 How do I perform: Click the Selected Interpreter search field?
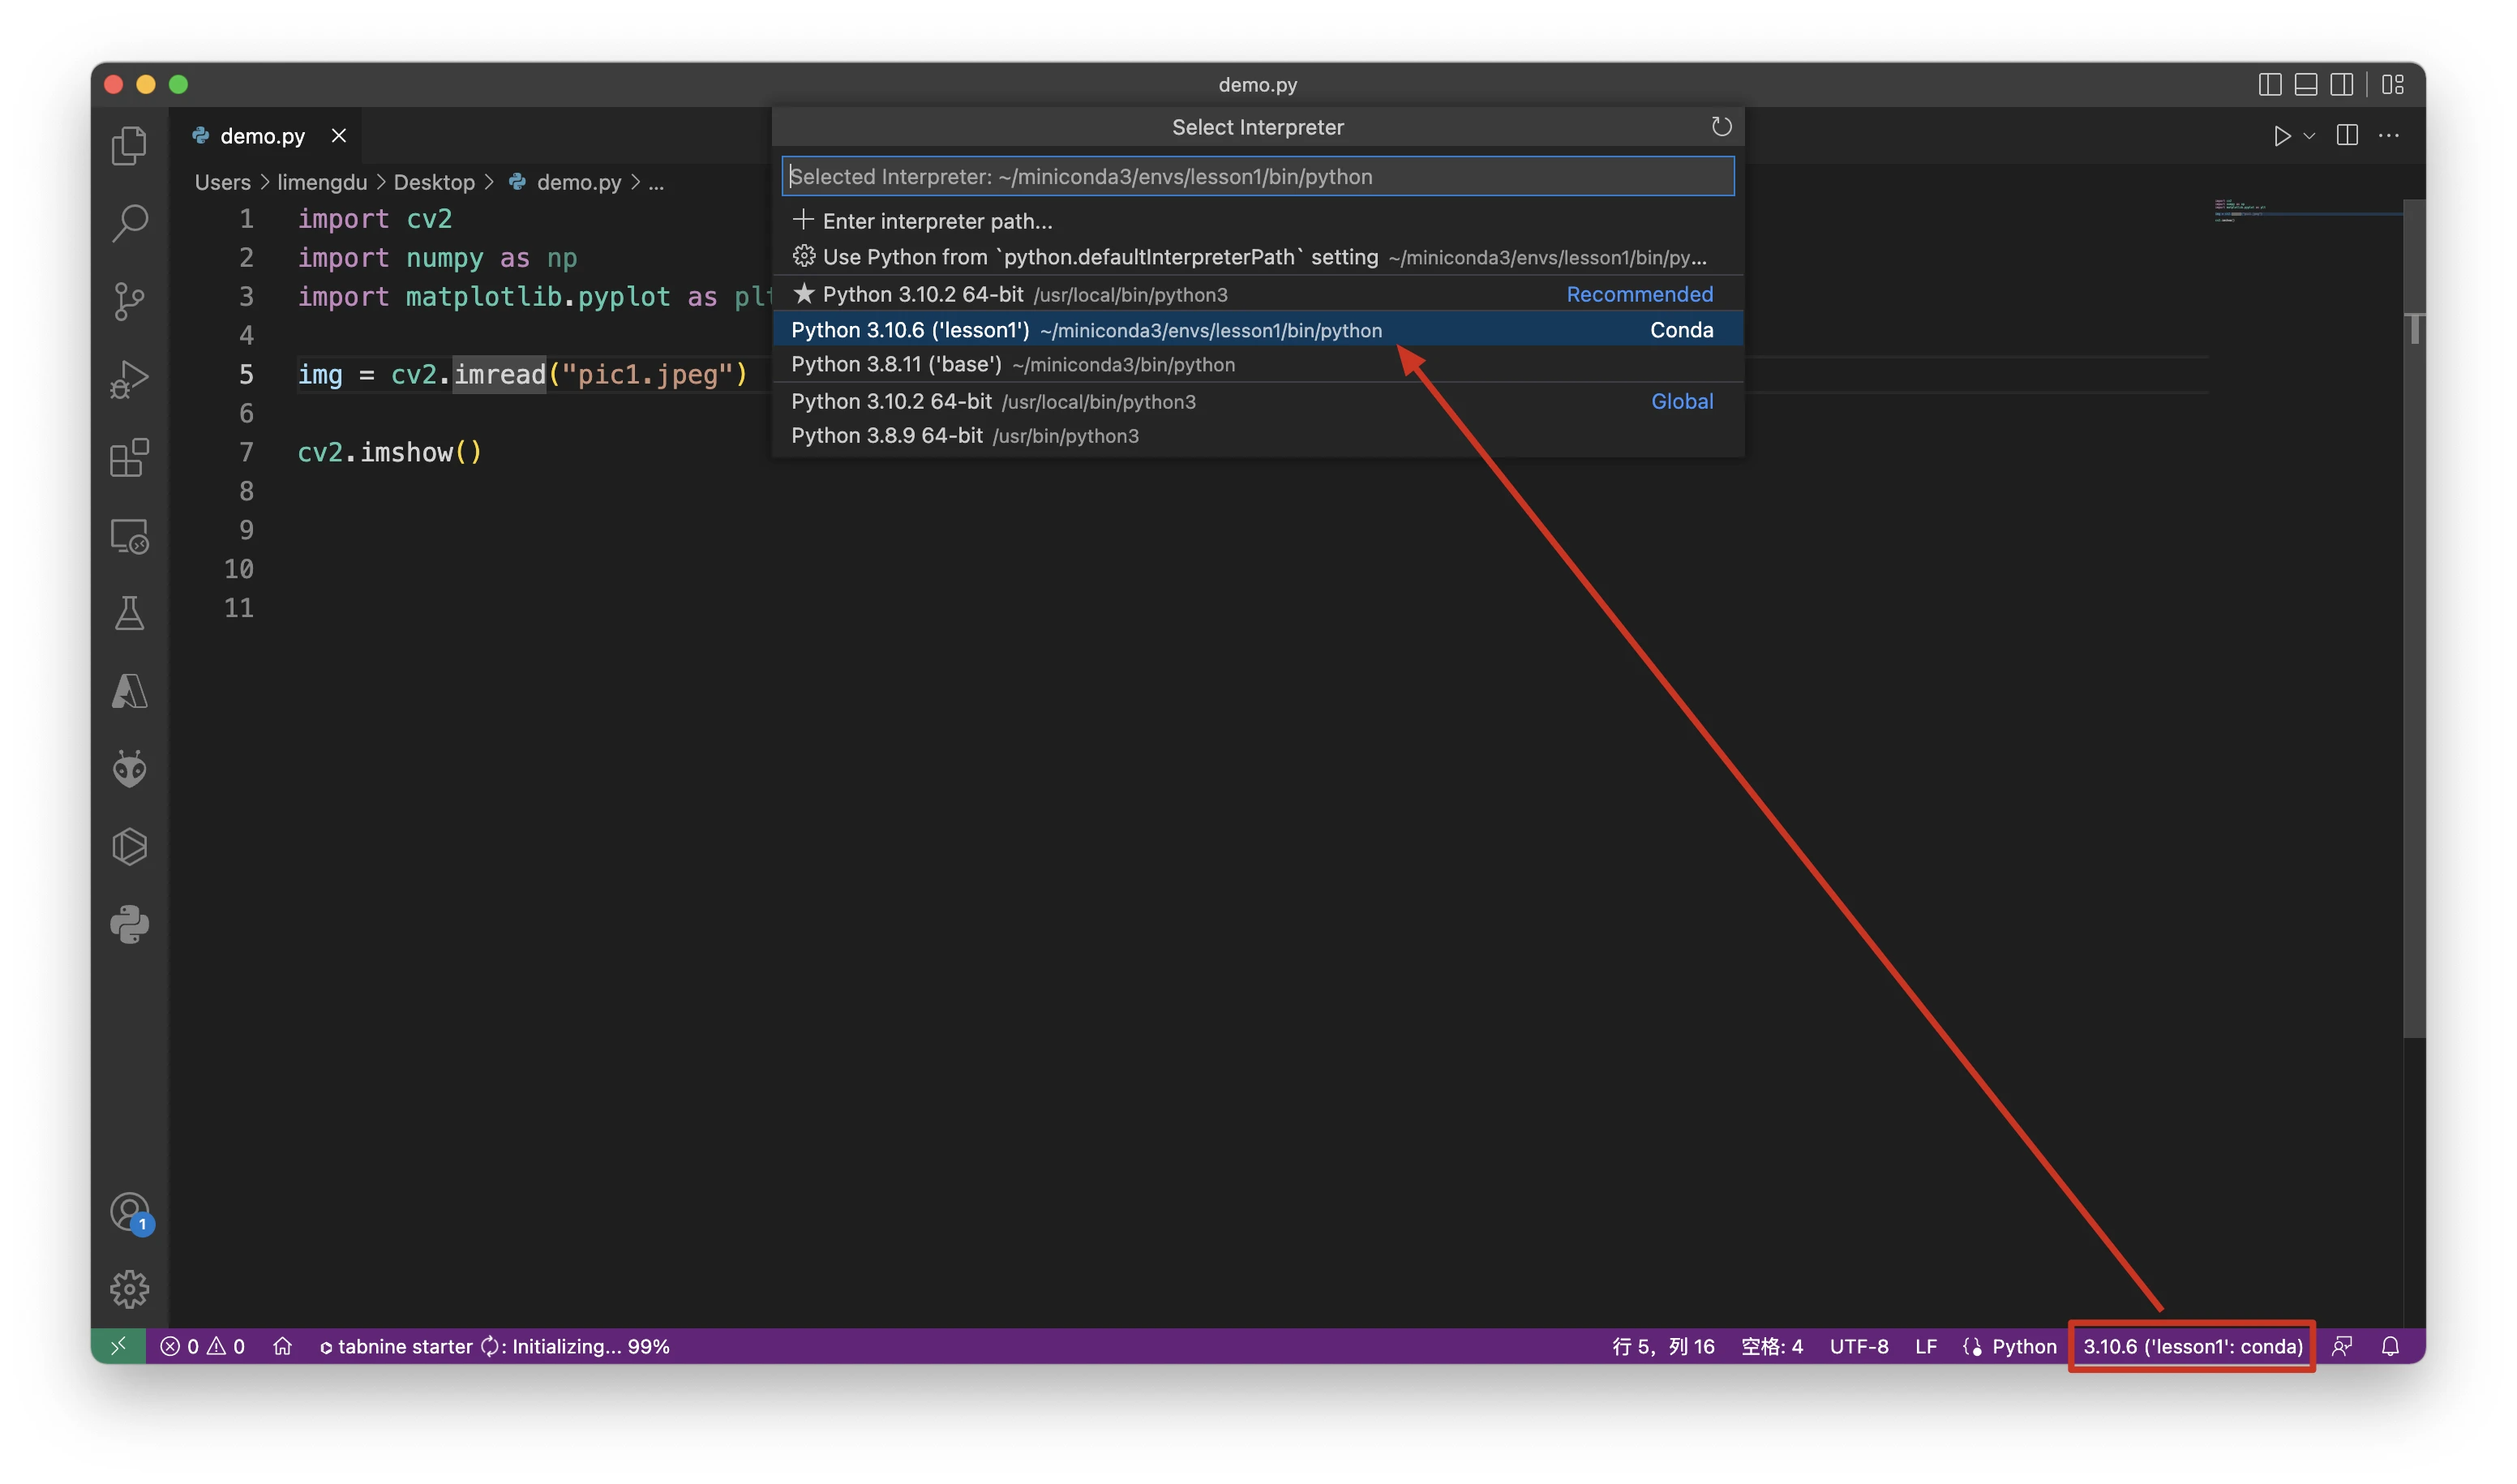[x=1257, y=177]
